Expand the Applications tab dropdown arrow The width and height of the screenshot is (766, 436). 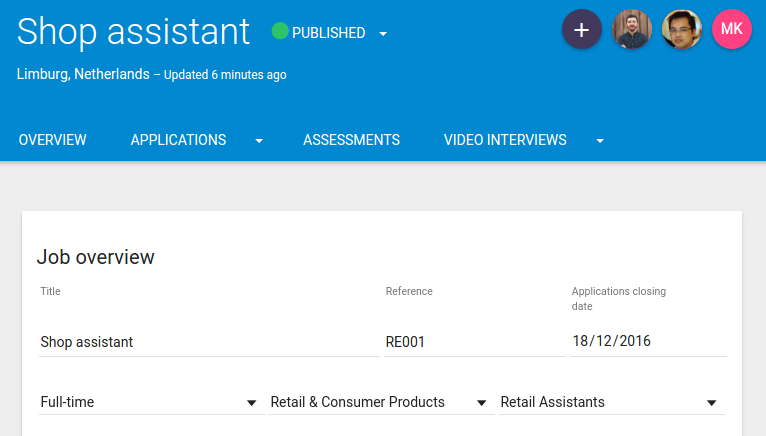coord(259,141)
